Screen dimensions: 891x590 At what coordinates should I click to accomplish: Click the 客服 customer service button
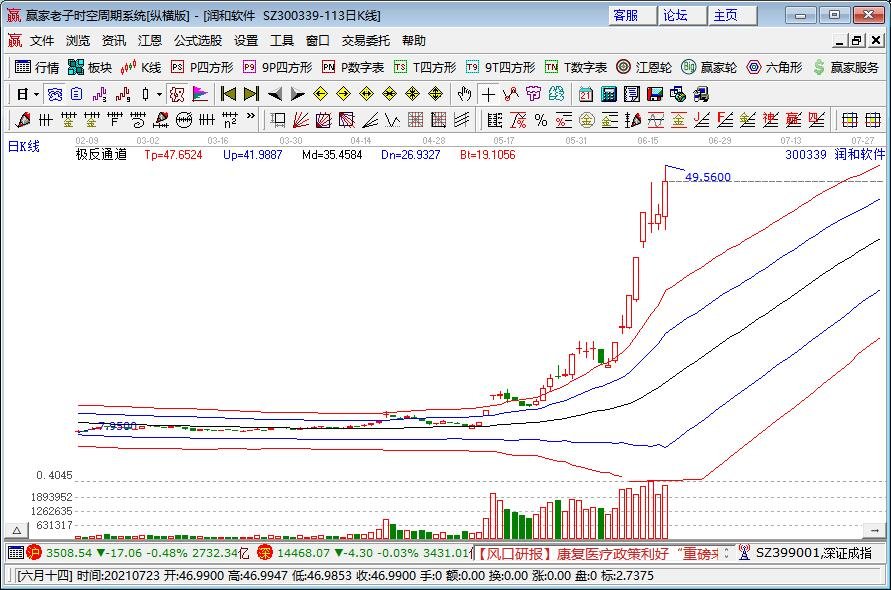pyautogui.click(x=632, y=15)
